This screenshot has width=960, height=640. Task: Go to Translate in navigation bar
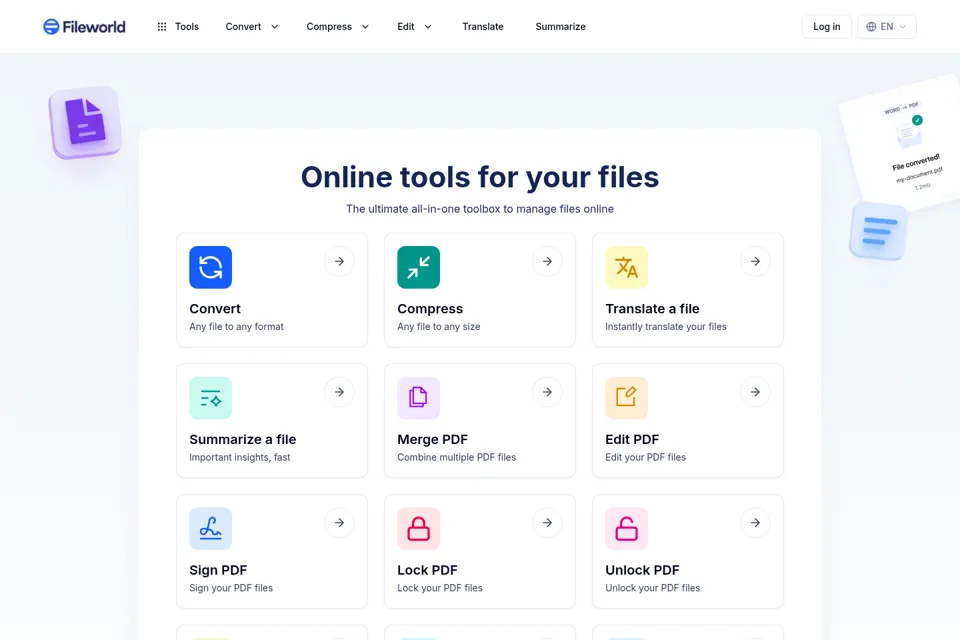click(x=483, y=26)
